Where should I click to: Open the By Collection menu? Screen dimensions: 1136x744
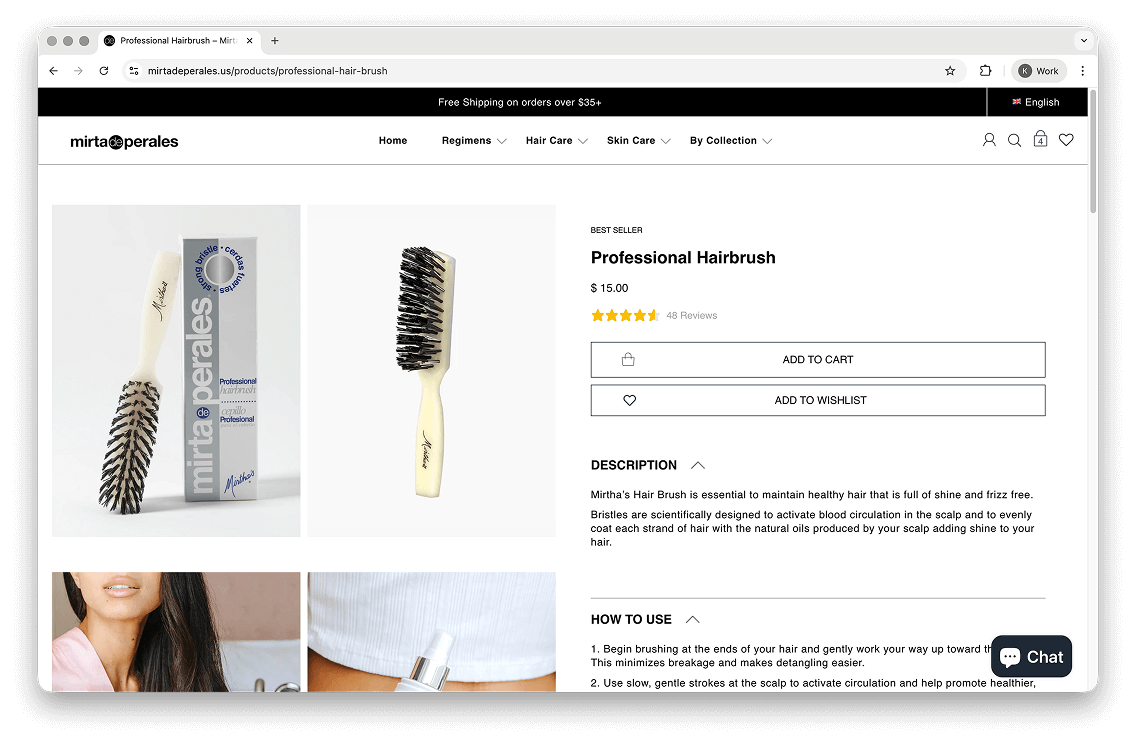click(730, 141)
